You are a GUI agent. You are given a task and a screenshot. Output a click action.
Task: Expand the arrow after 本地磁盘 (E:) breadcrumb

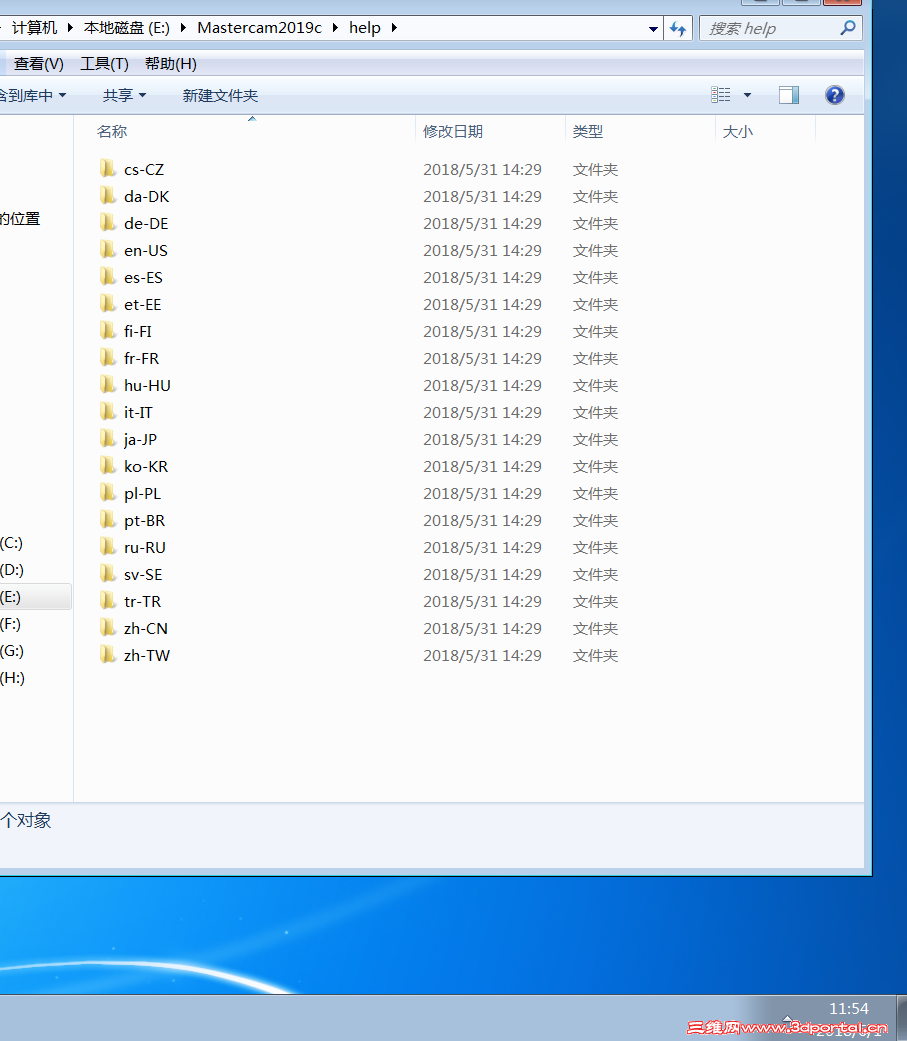[183, 28]
